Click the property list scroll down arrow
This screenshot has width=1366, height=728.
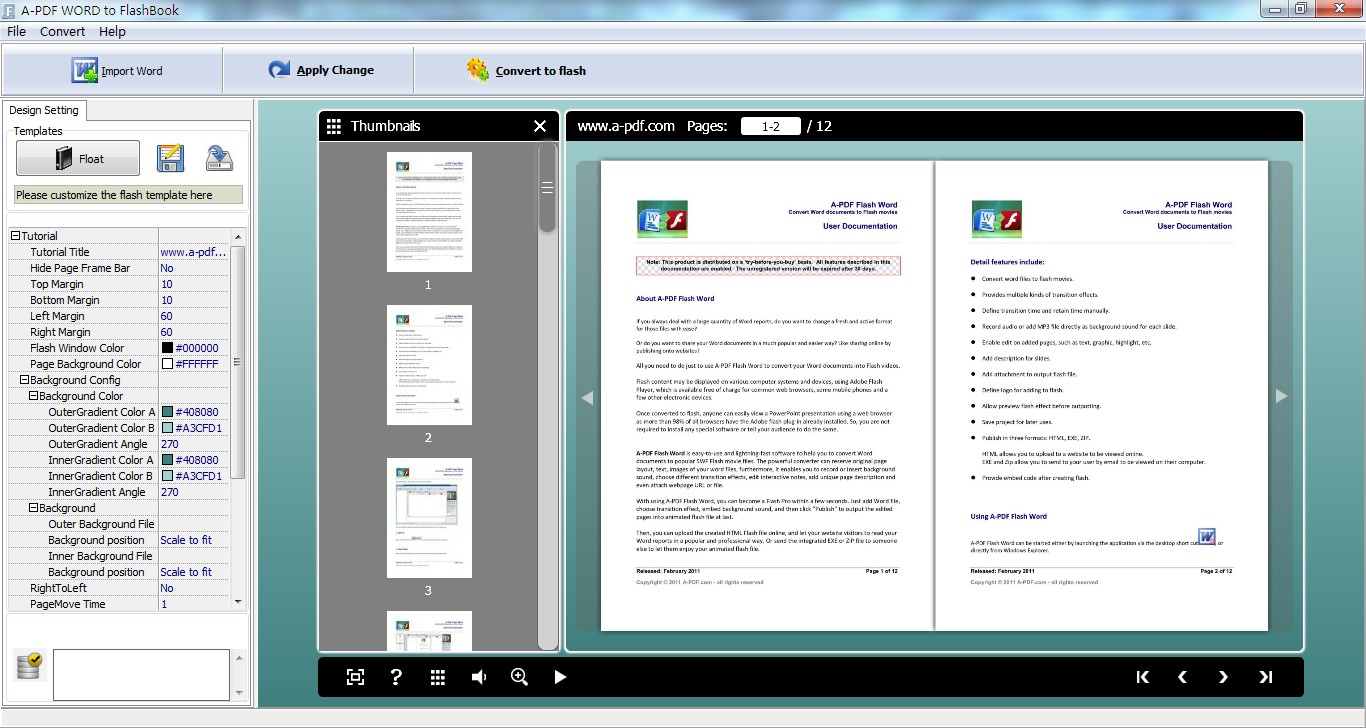pos(238,602)
